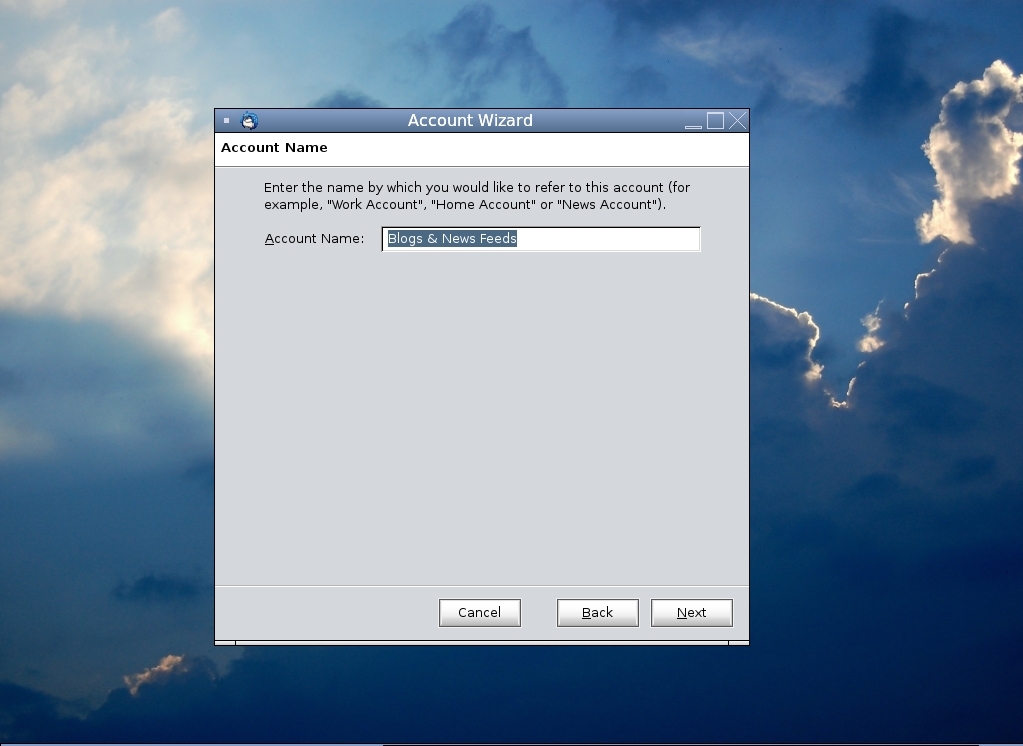Click the Thunderbird icon in the title bar
Screen dimensions: 1023x746
pyautogui.click(x=249, y=121)
